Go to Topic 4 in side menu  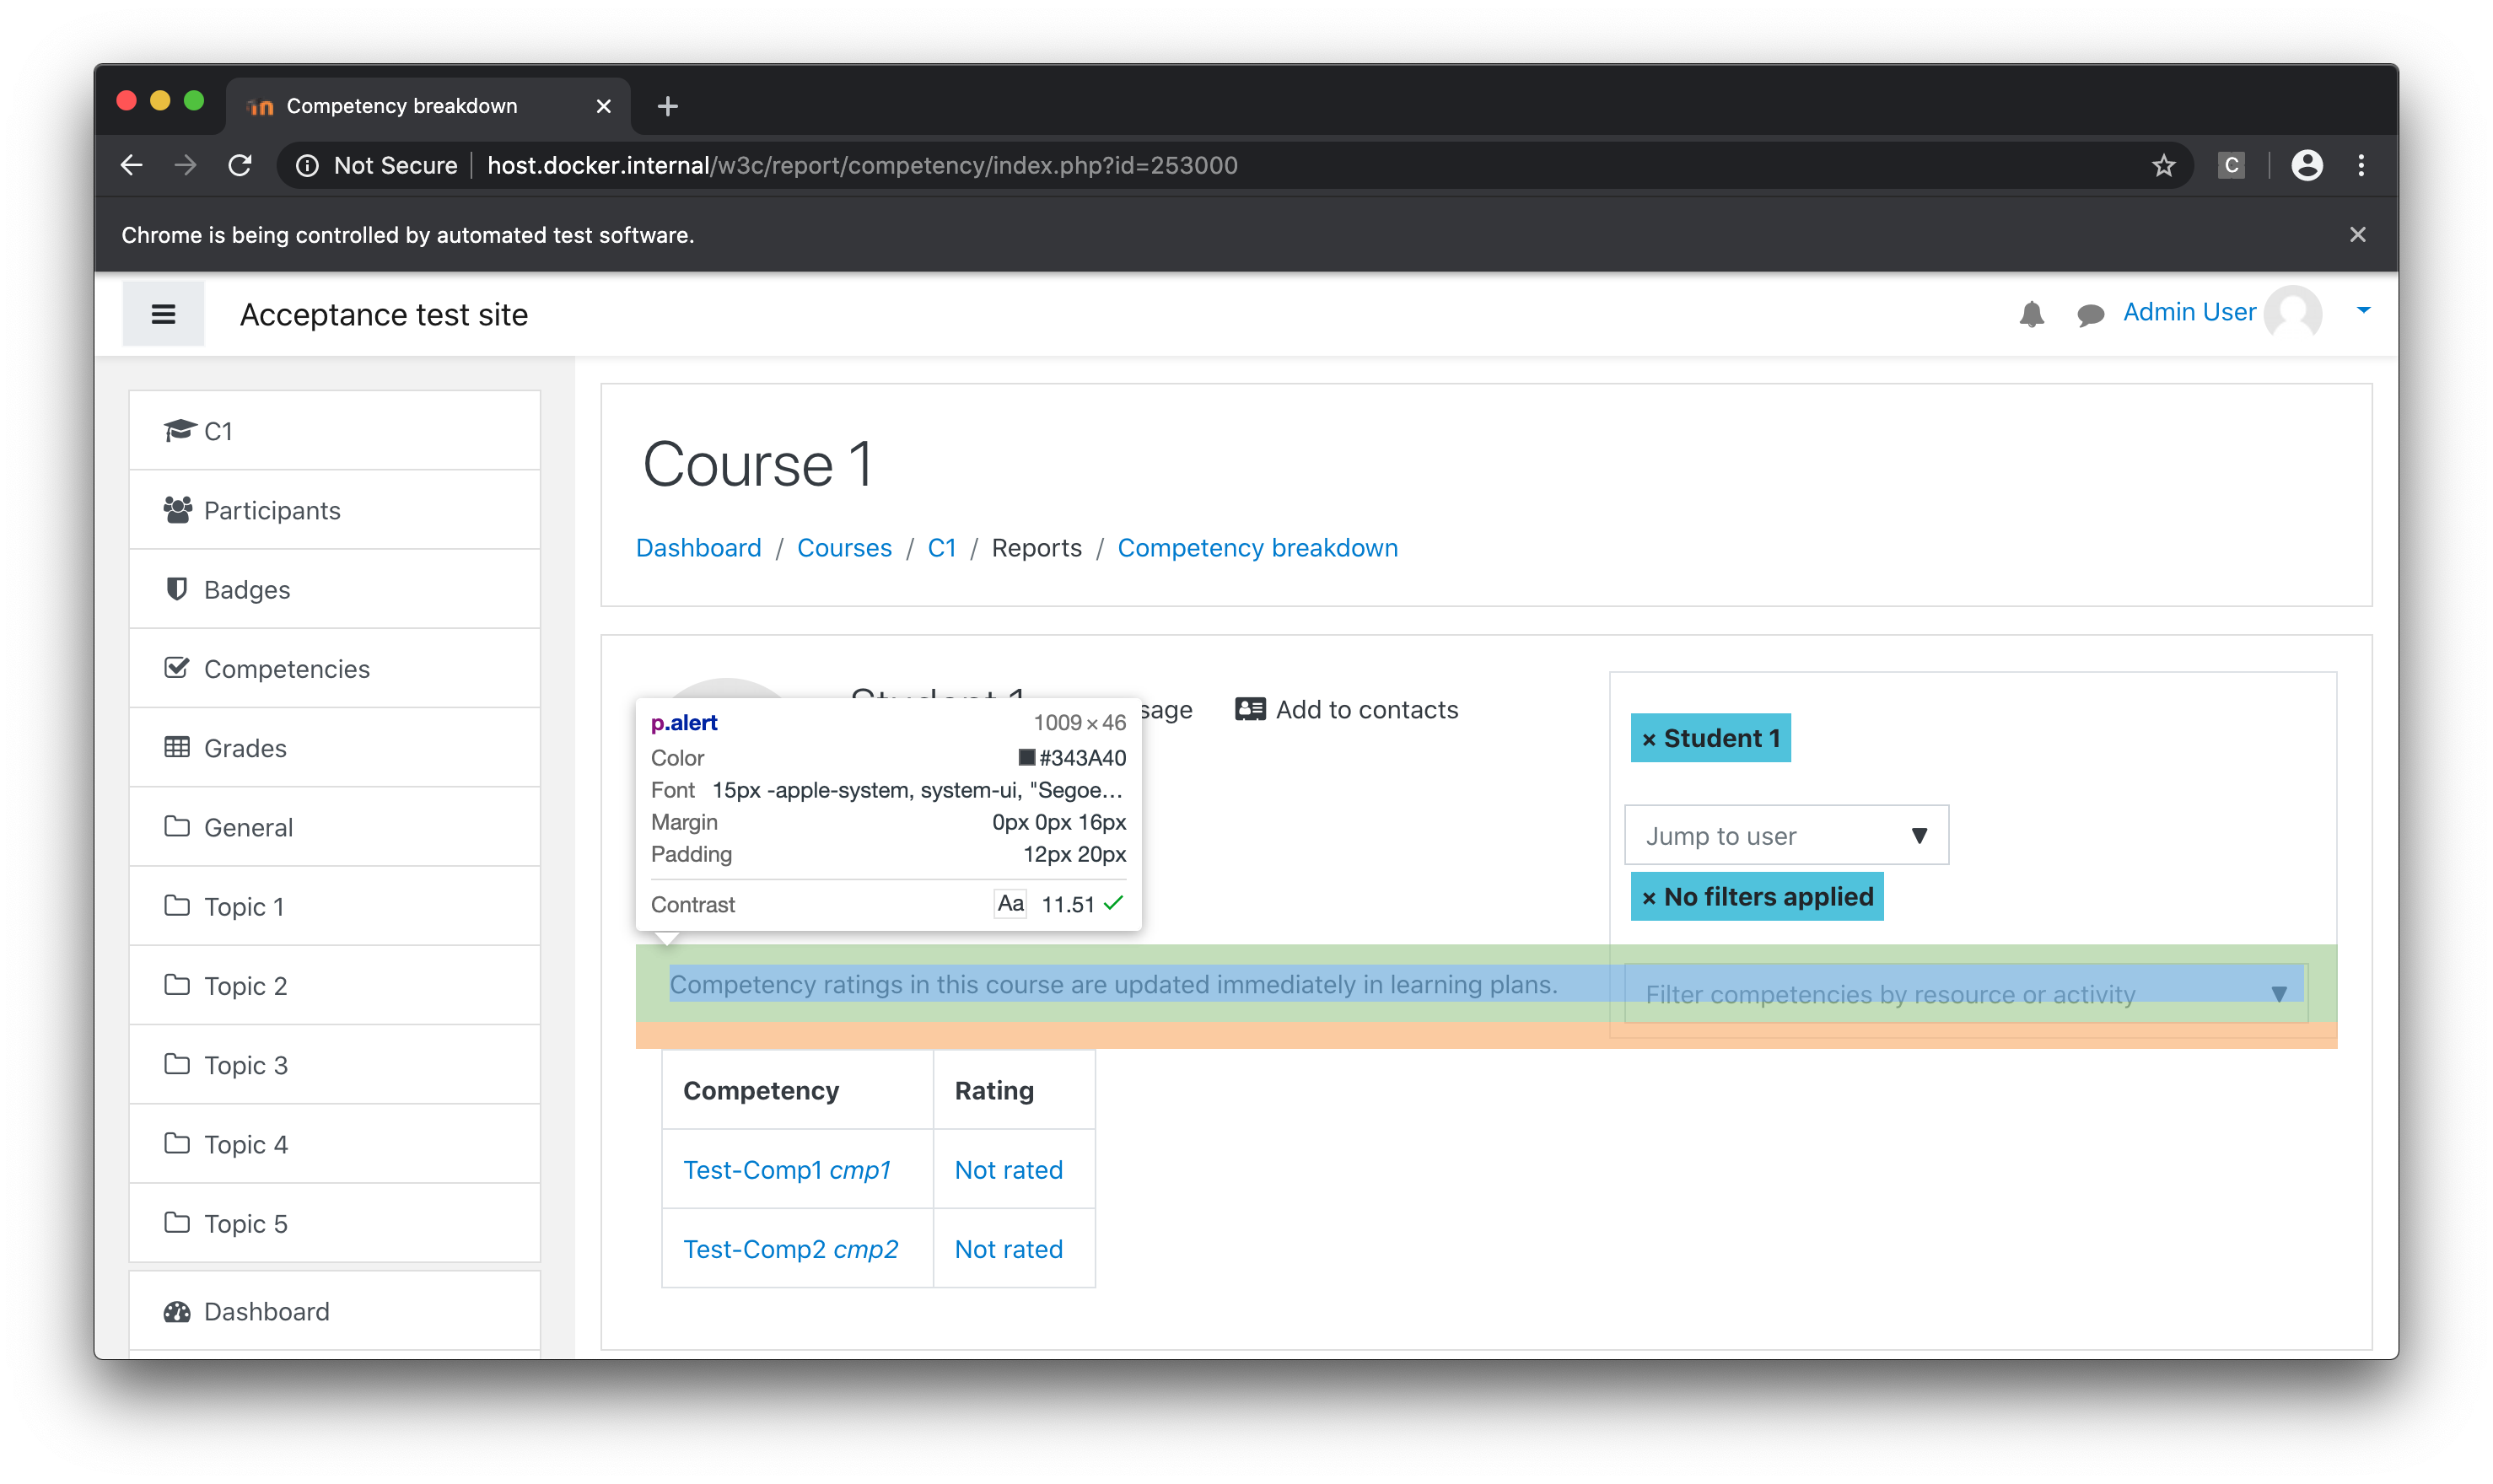coord(335,1144)
